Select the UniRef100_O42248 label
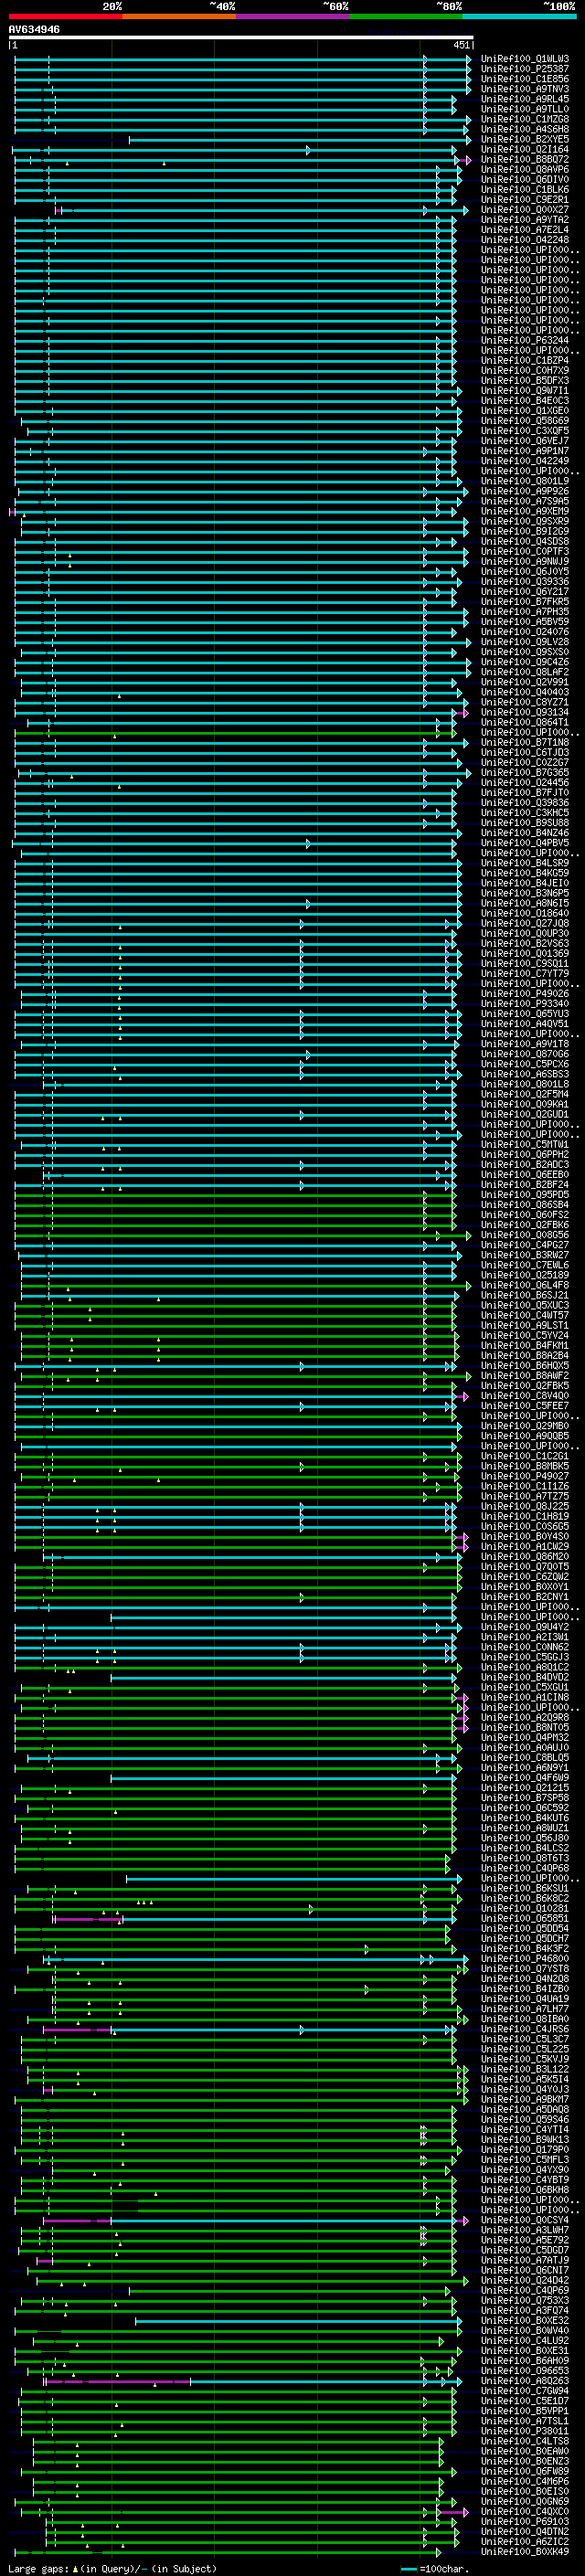The image size is (585, 2576). (525, 240)
